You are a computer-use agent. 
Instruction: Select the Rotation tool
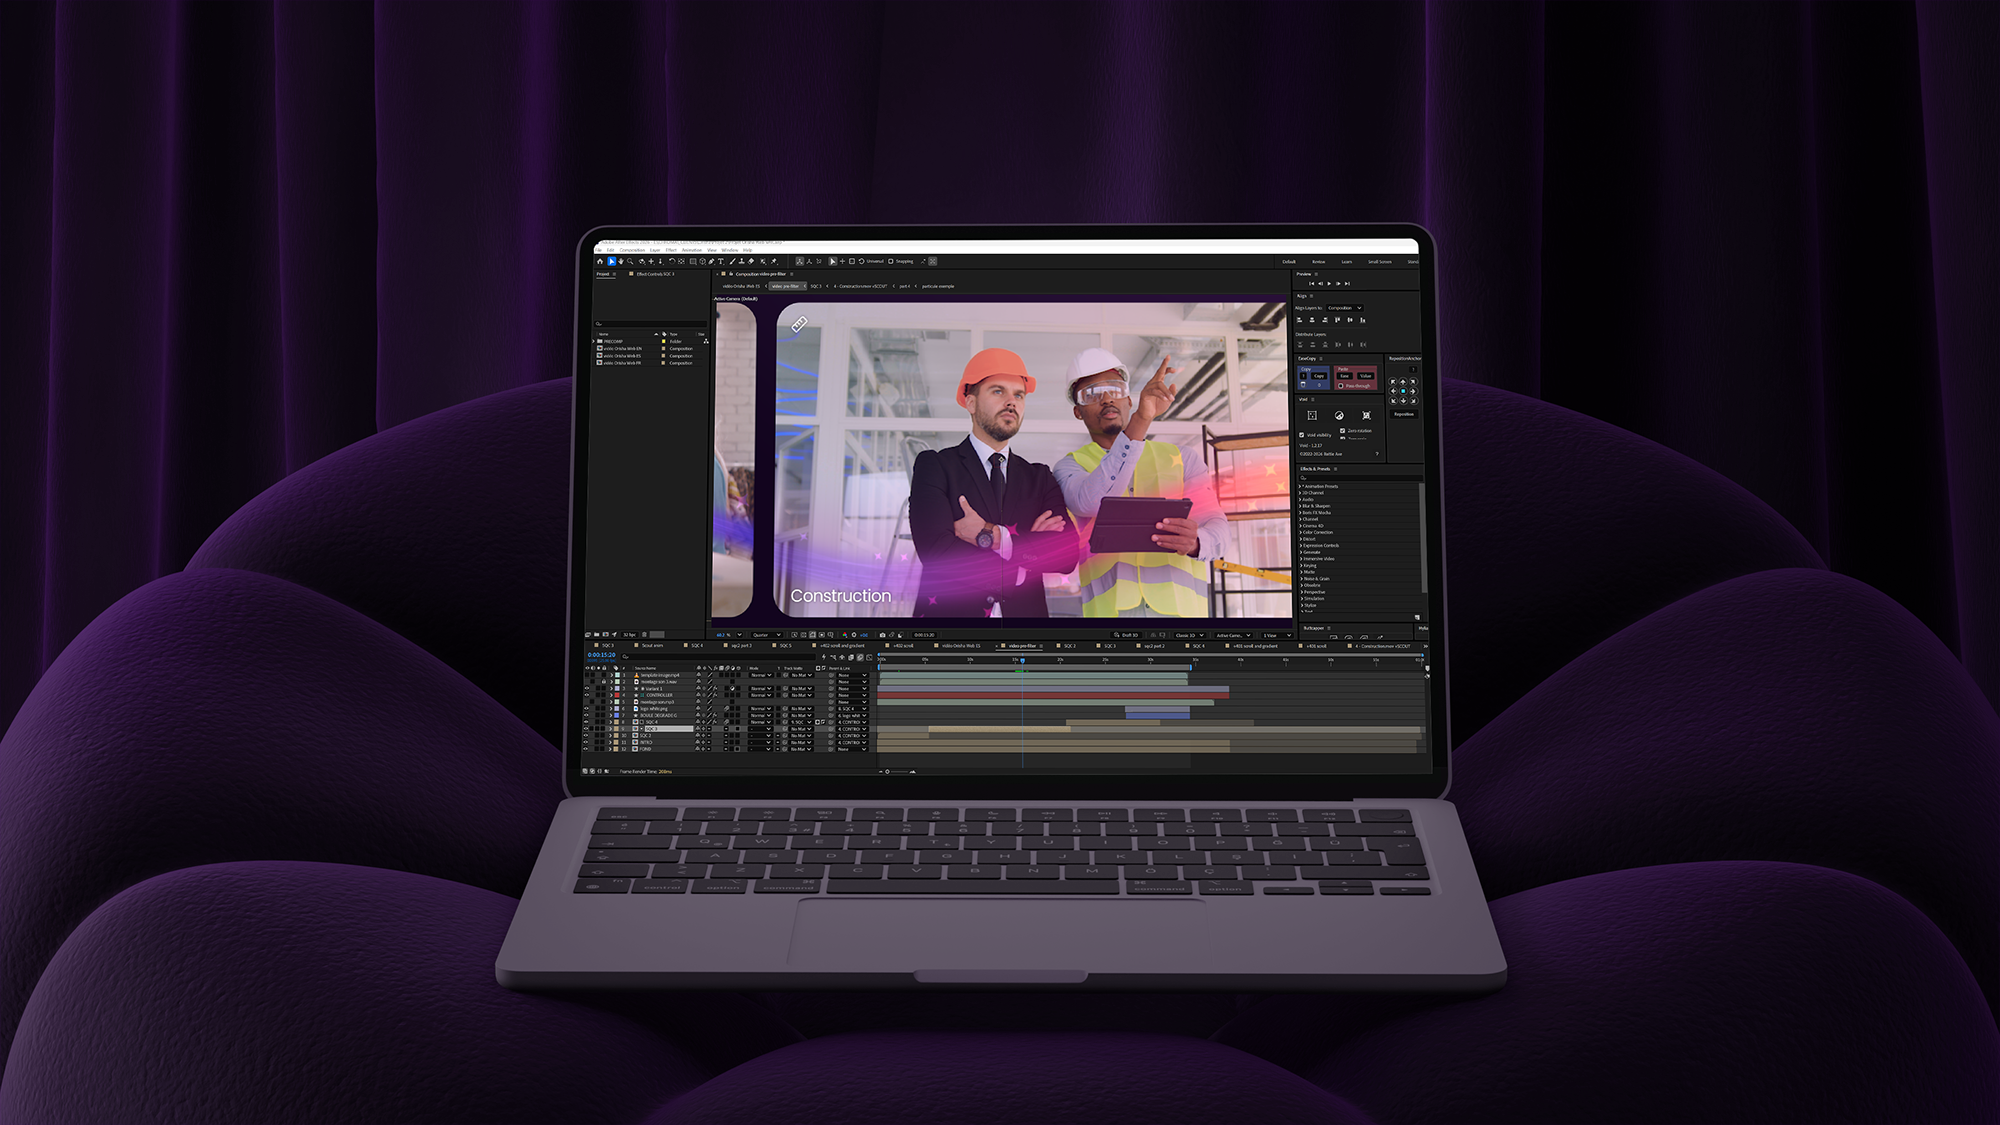pyautogui.click(x=672, y=262)
